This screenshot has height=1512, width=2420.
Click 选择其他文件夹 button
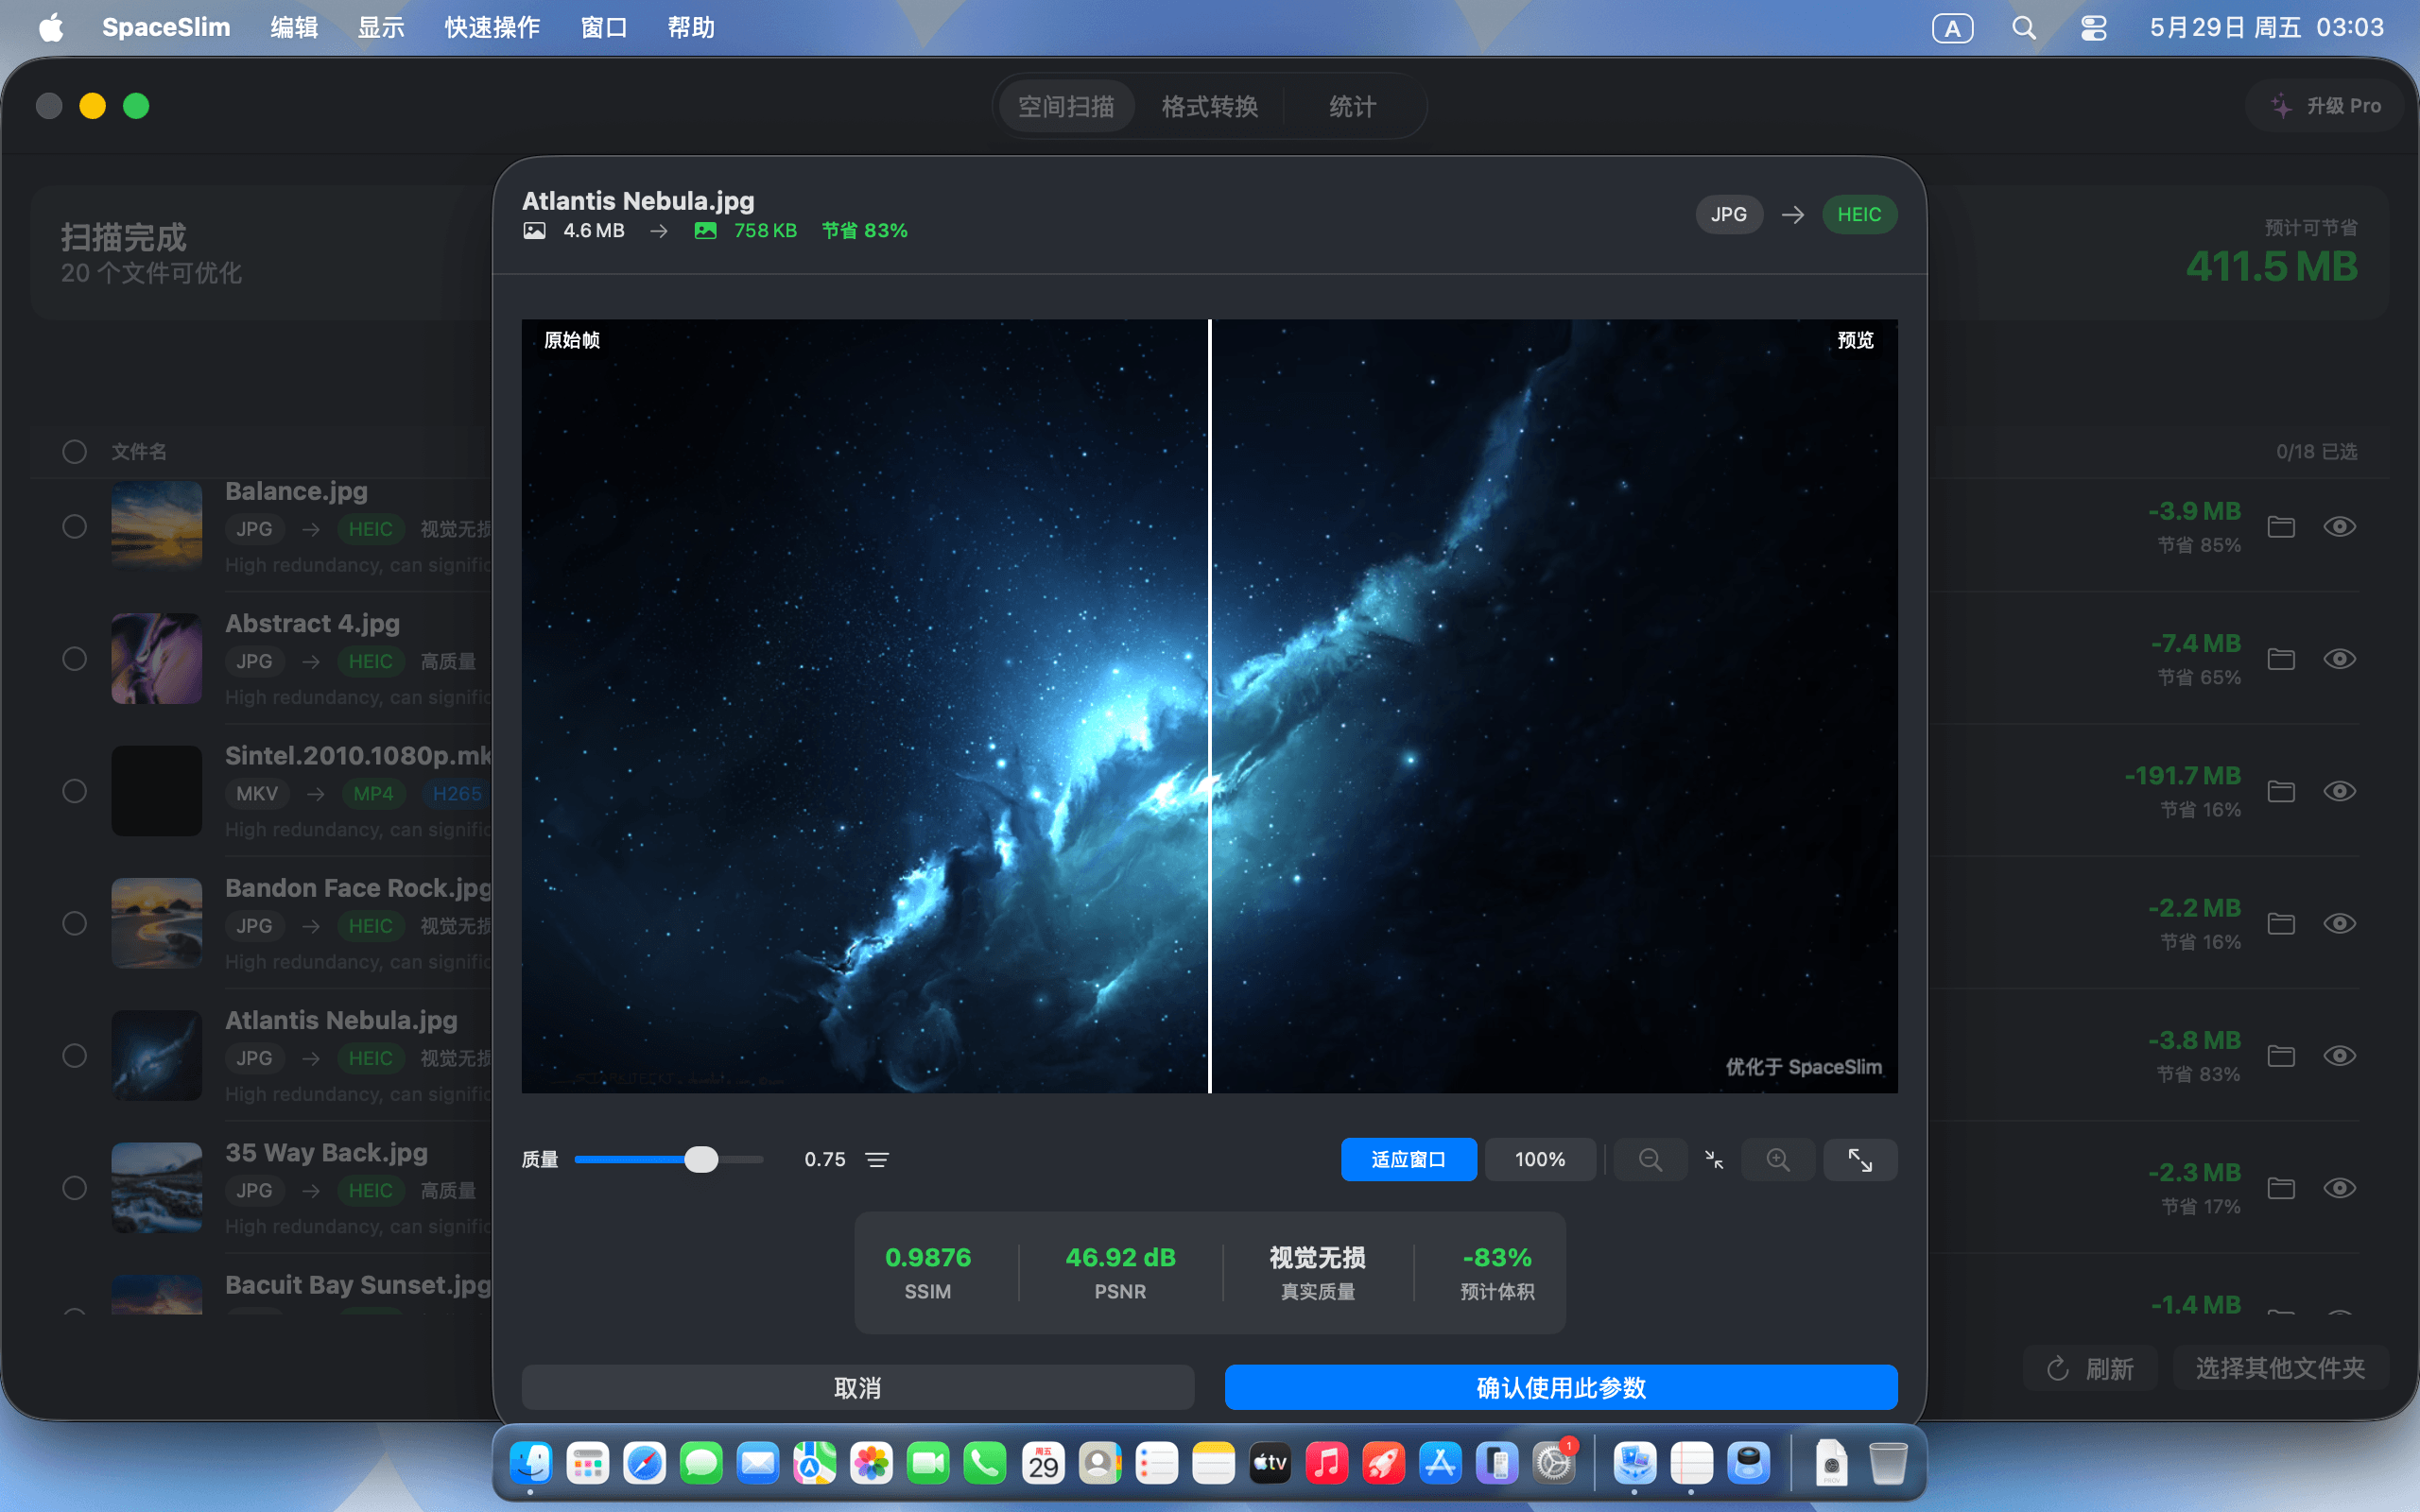[2280, 1368]
